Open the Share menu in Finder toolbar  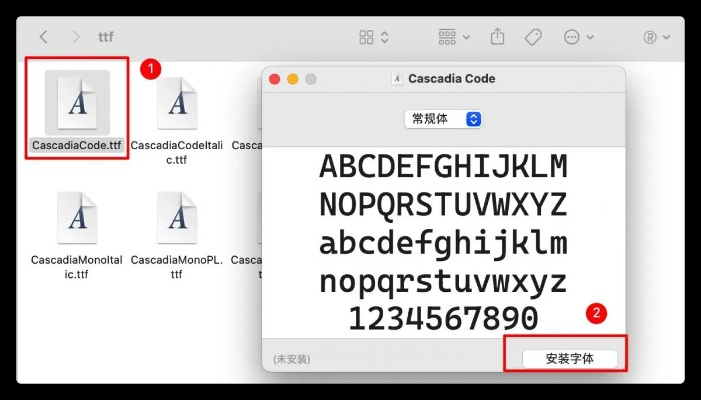(498, 37)
